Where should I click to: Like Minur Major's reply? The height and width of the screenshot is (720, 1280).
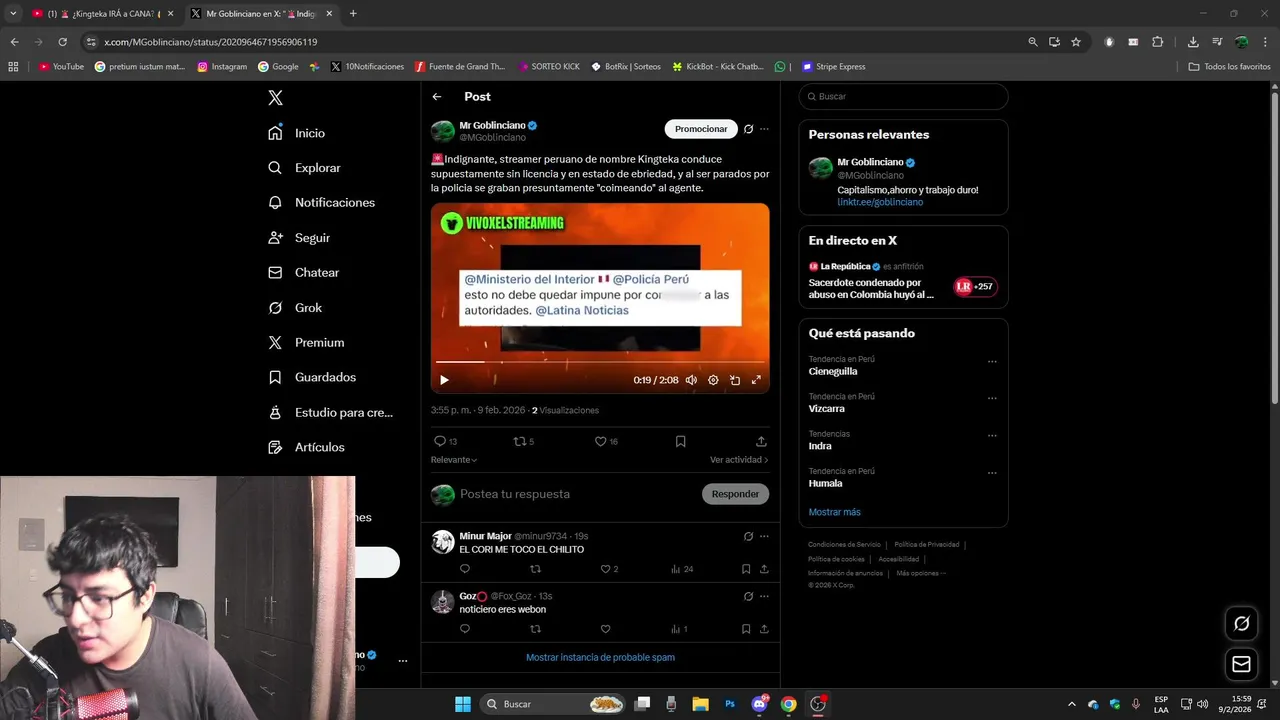coord(609,569)
